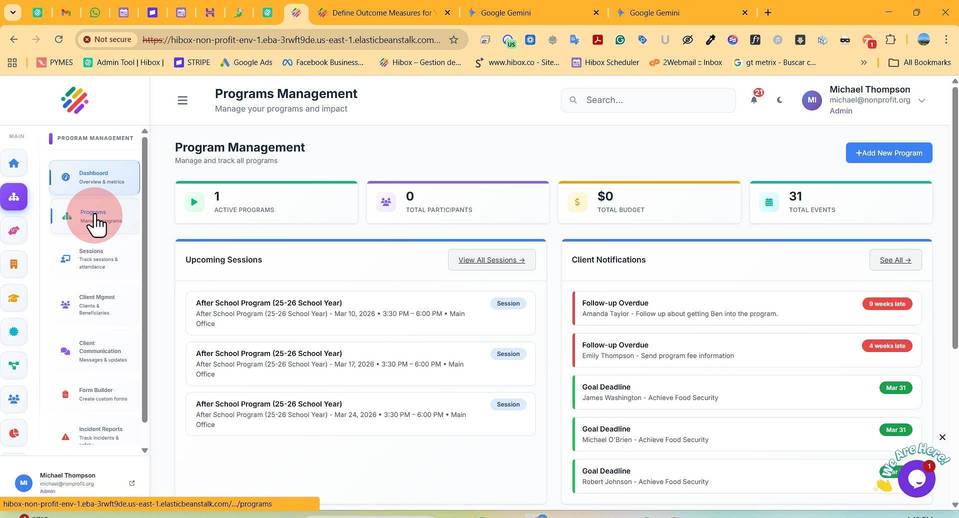
Task: Click the Hibox colorful logo
Action: [x=75, y=100]
